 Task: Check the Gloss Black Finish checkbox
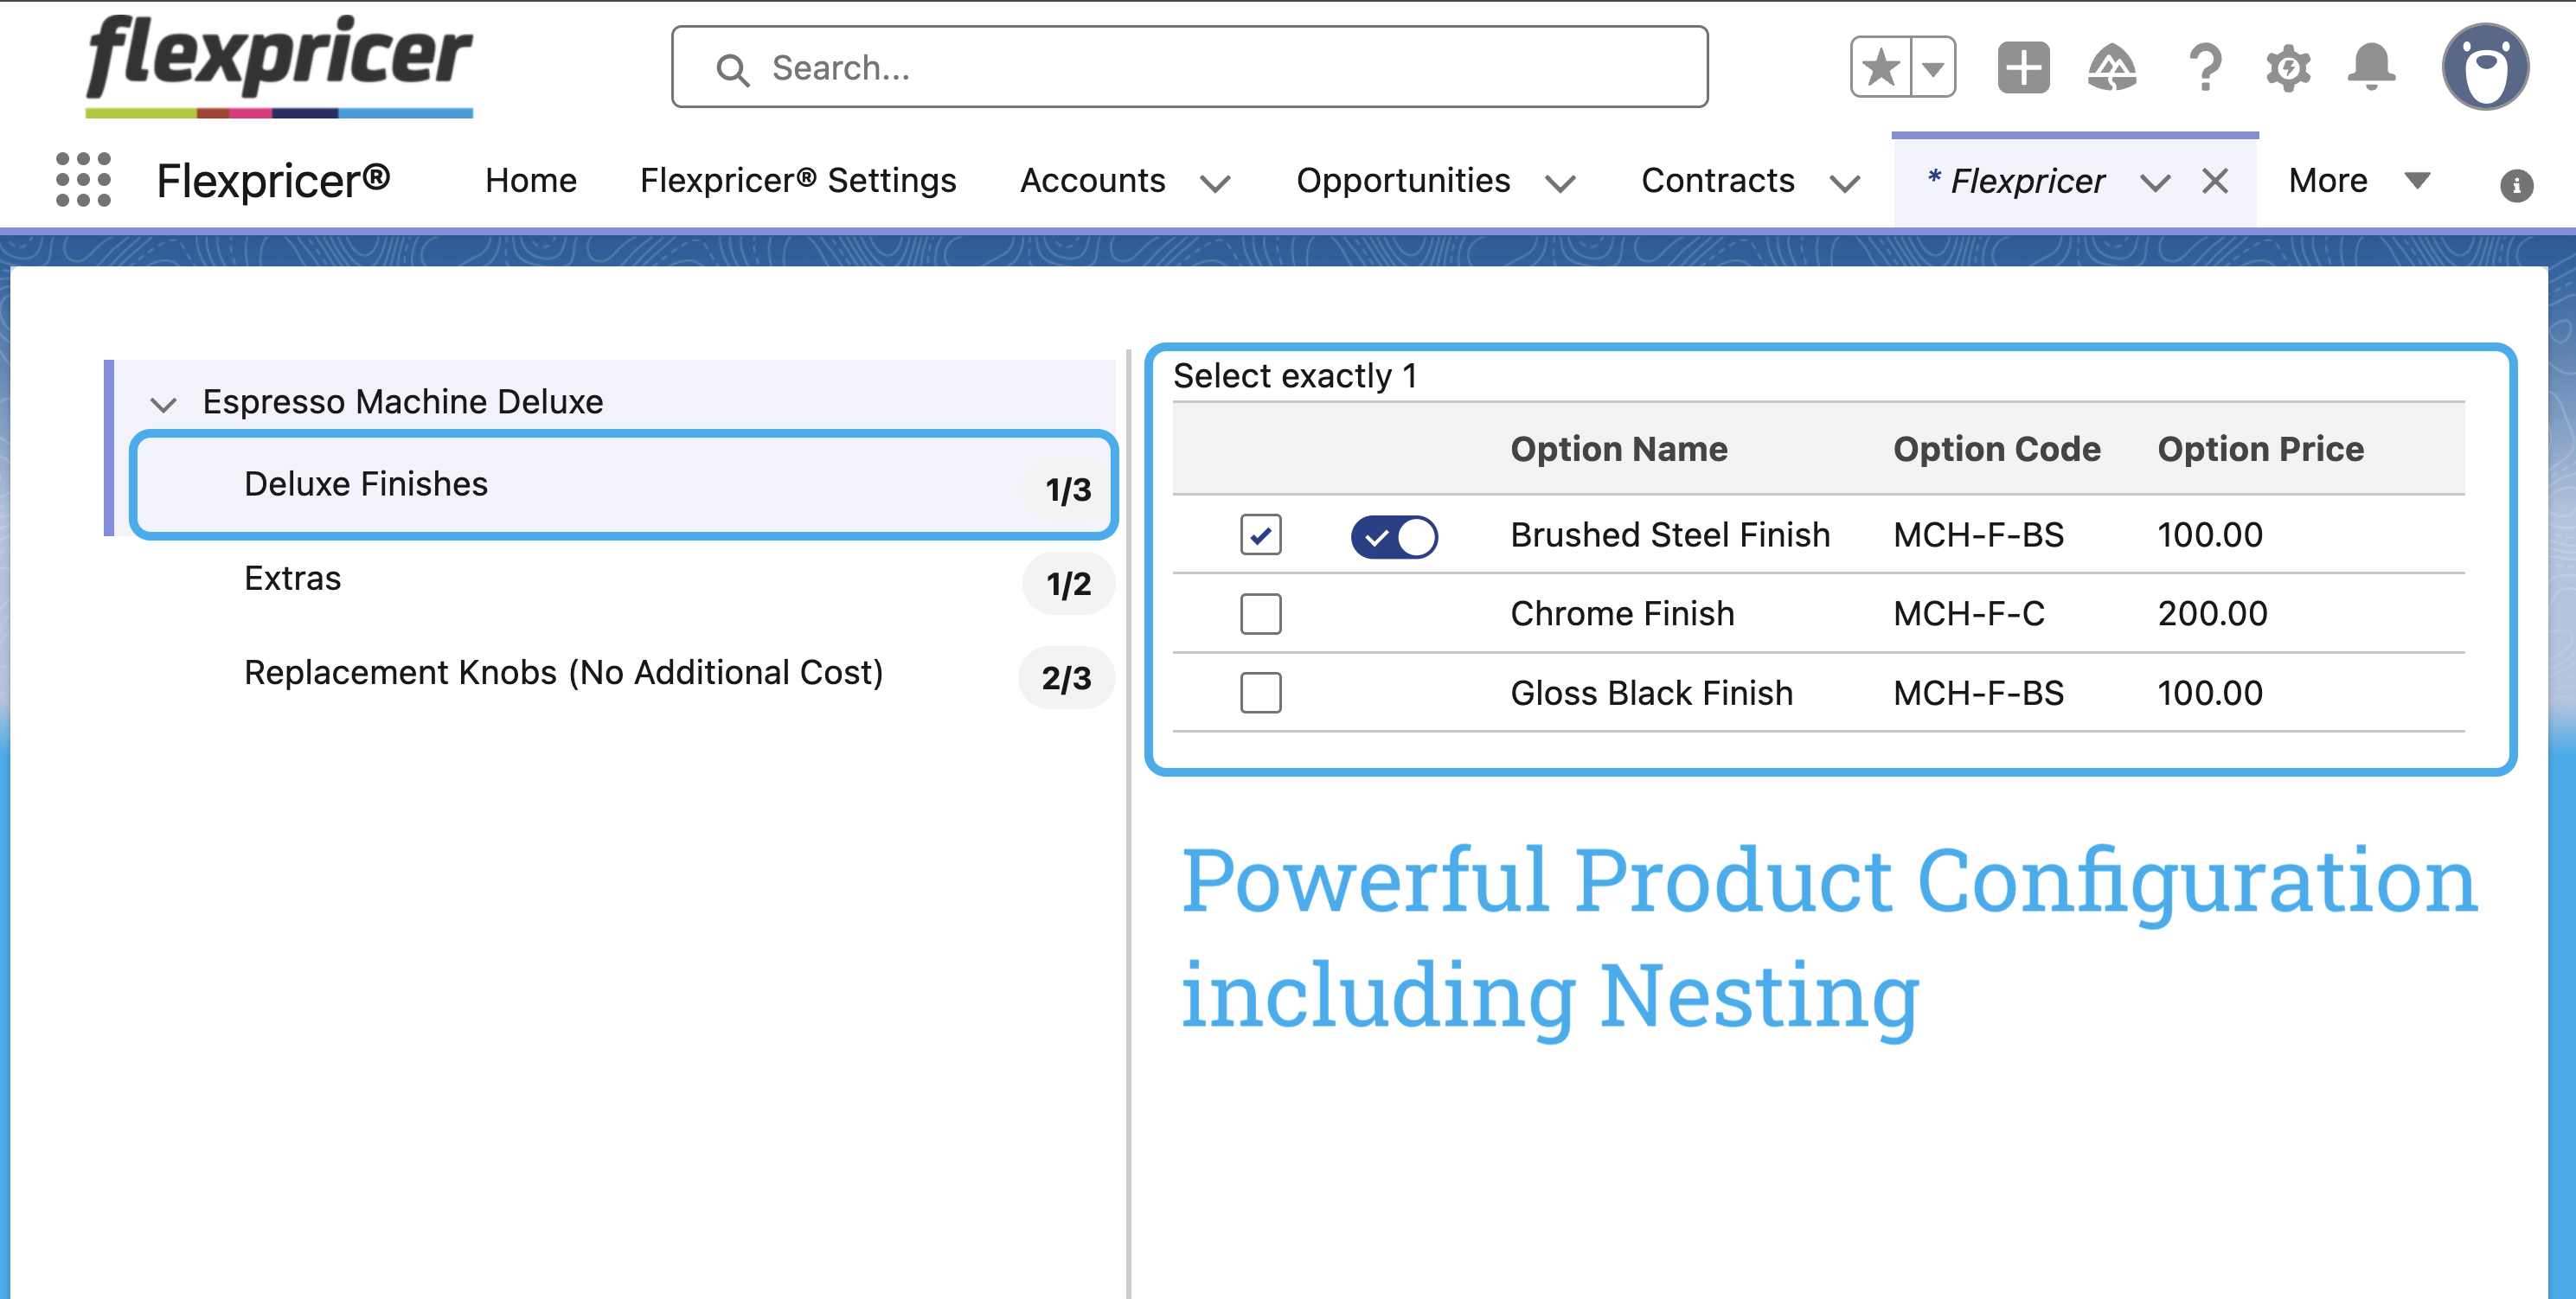pyautogui.click(x=1260, y=693)
